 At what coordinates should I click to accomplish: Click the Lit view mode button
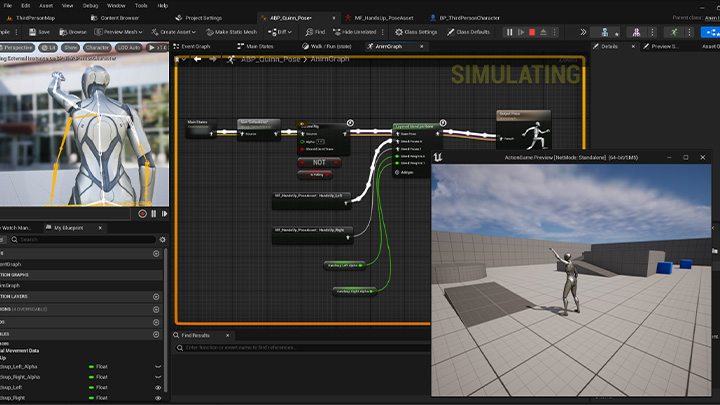pyautogui.click(x=48, y=47)
